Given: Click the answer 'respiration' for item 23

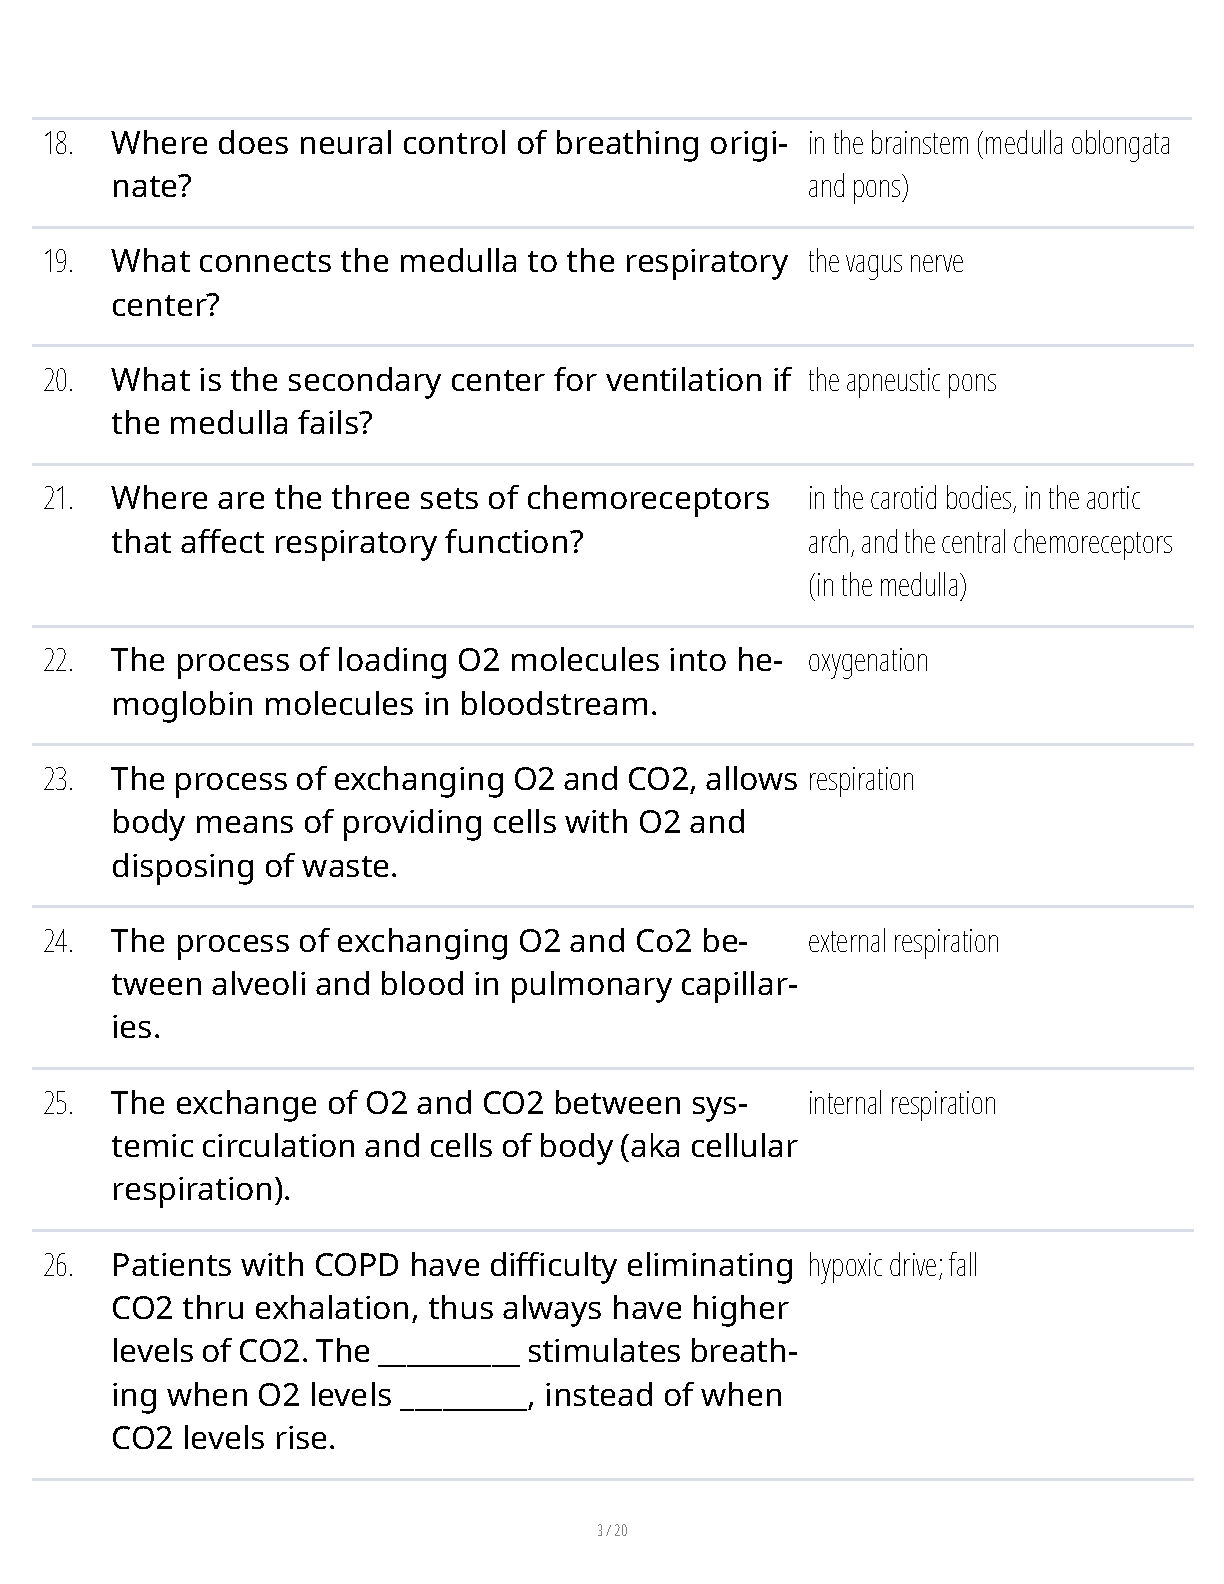Looking at the screenshot, I should coord(860,780).
